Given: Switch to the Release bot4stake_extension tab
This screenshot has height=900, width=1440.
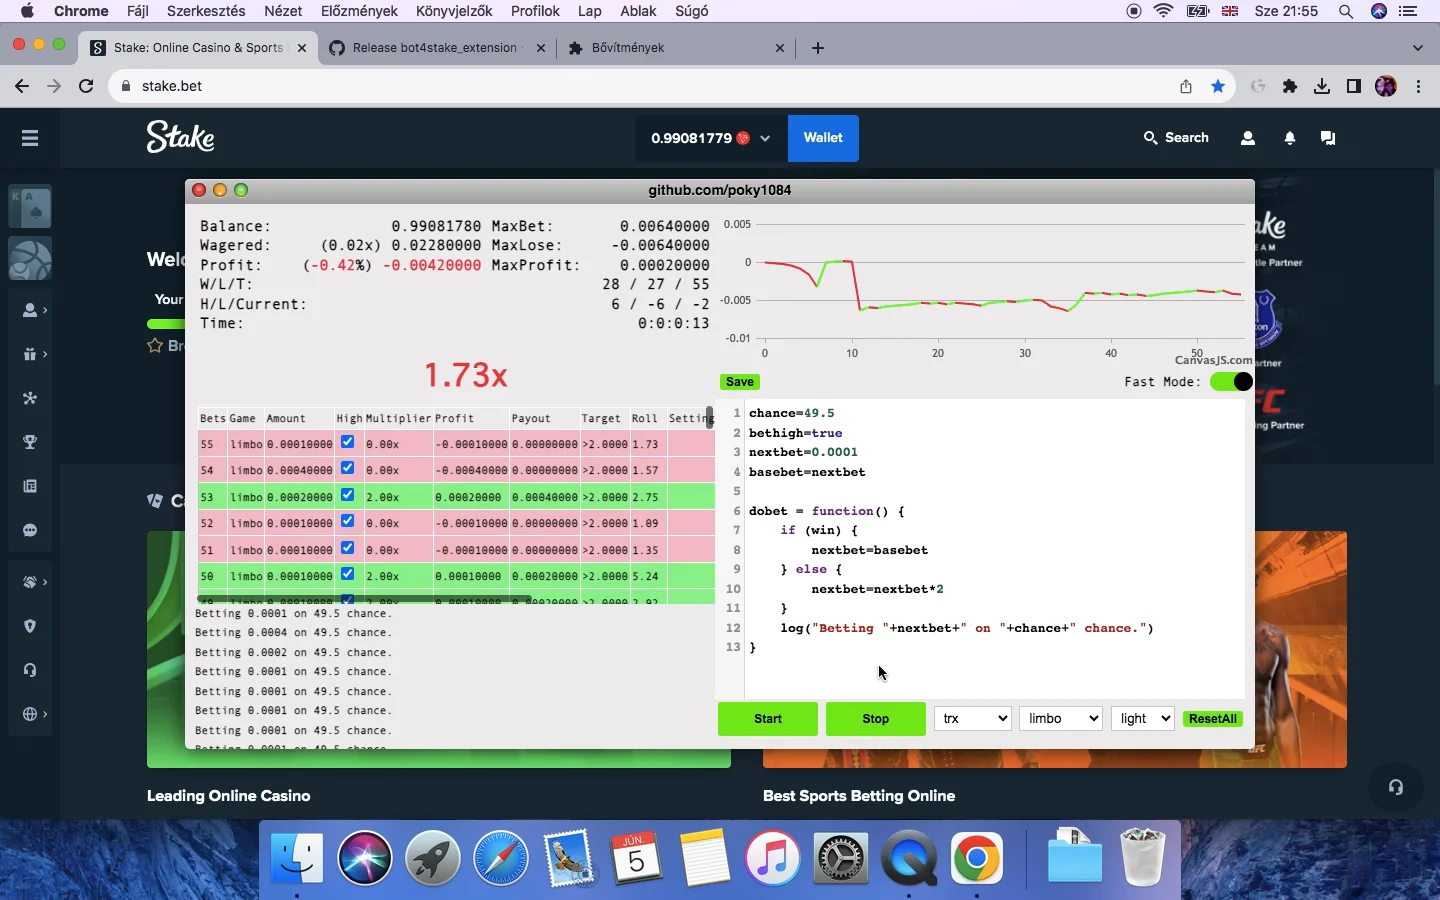Looking at the screenshot, I should click(x=435, y=48).
